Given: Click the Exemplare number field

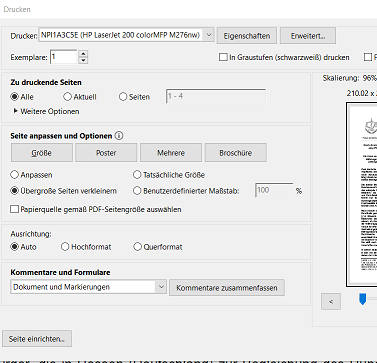Looking at the screenshot, I should 64,57.
